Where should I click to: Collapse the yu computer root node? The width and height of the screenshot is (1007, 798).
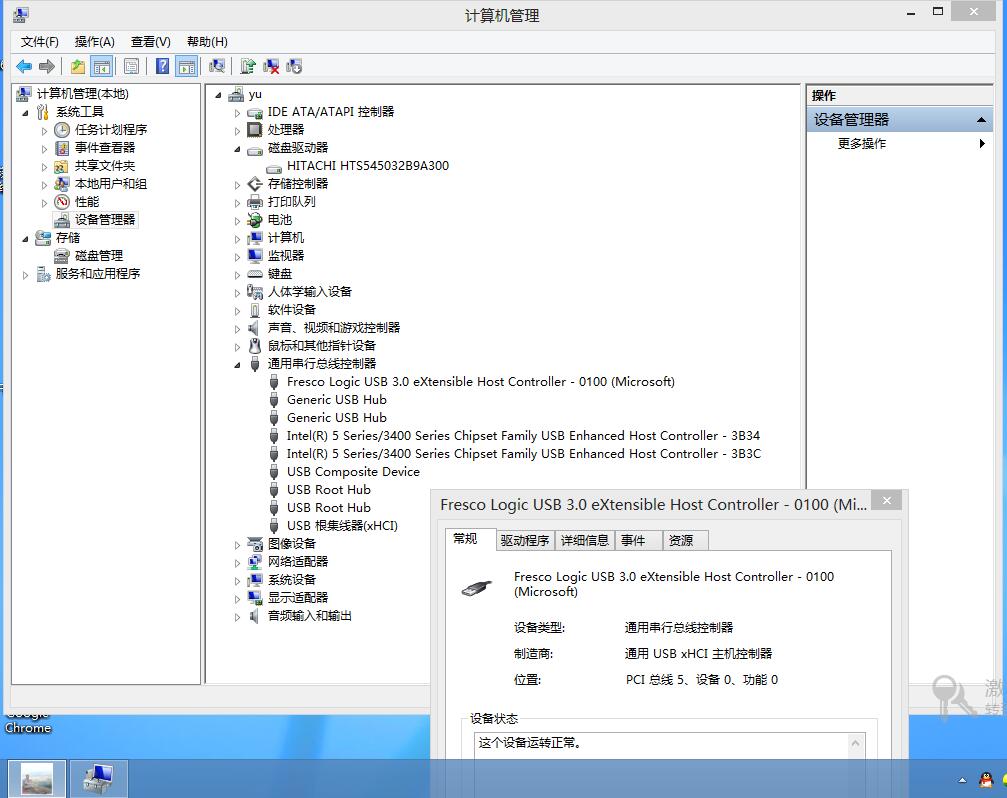point(218,95)
